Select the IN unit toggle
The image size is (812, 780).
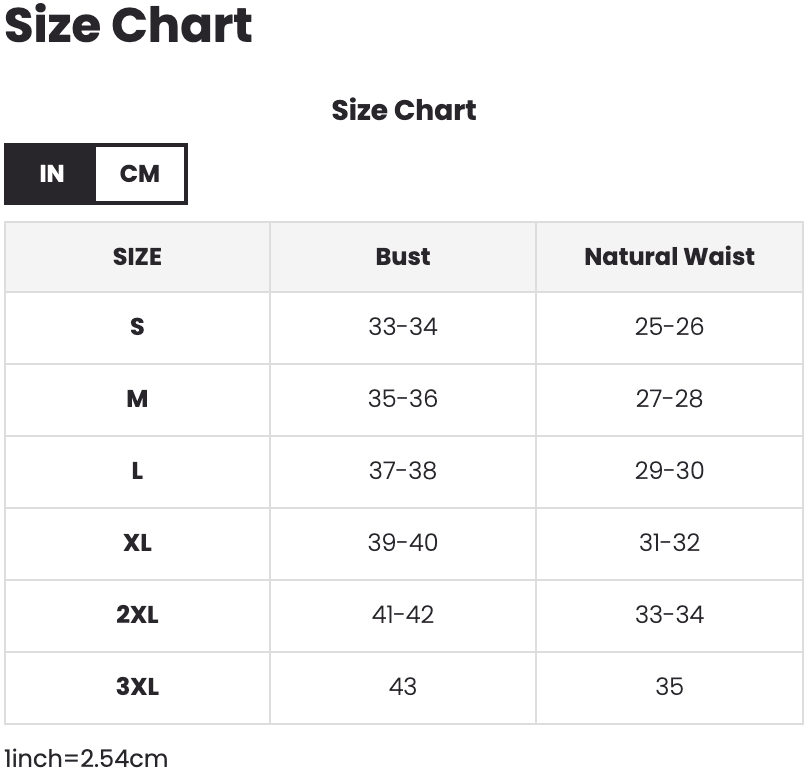tap(51, 174)
